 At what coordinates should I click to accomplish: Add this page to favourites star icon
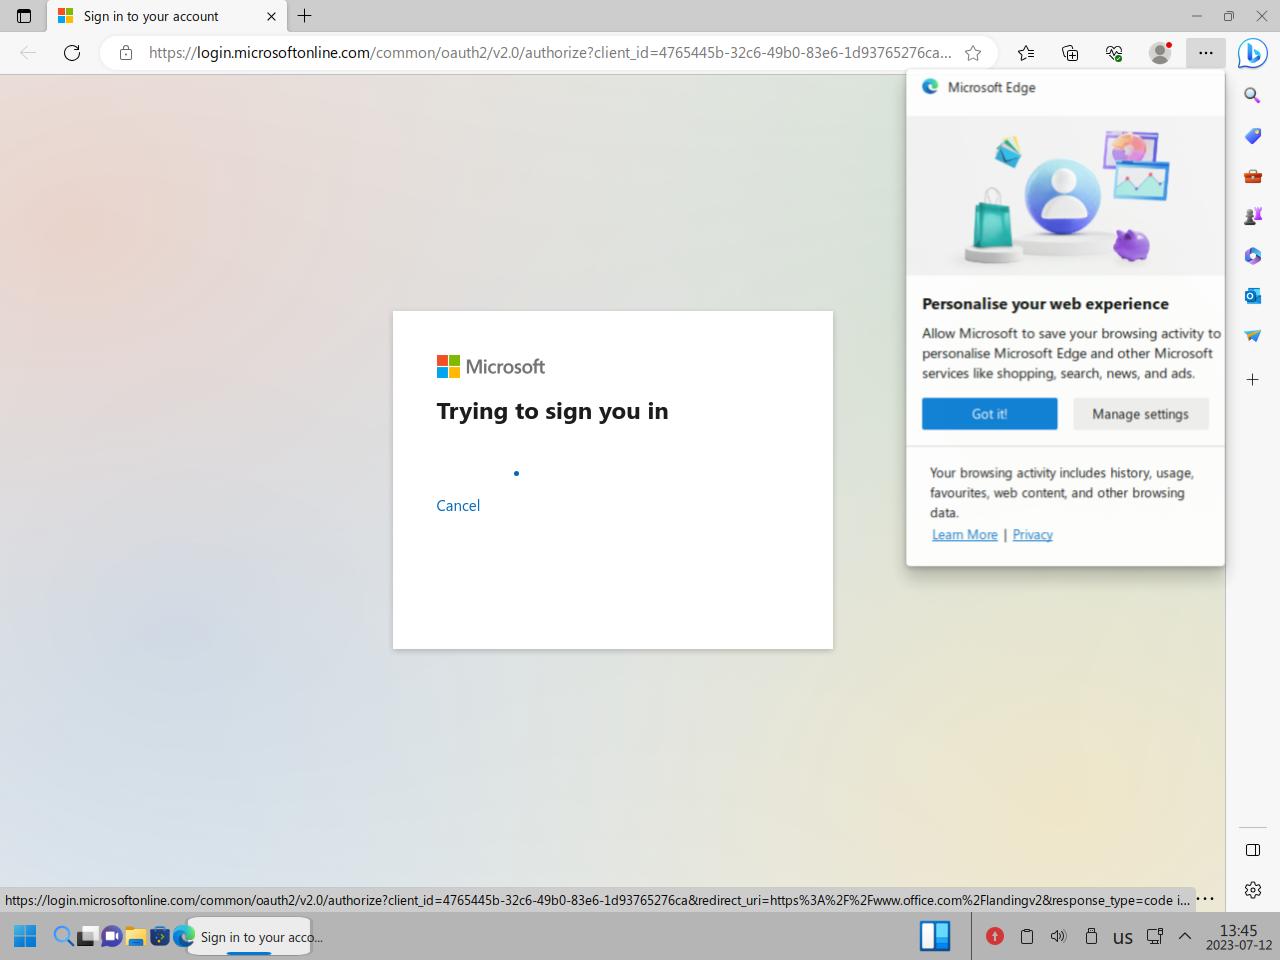[973, 53]
